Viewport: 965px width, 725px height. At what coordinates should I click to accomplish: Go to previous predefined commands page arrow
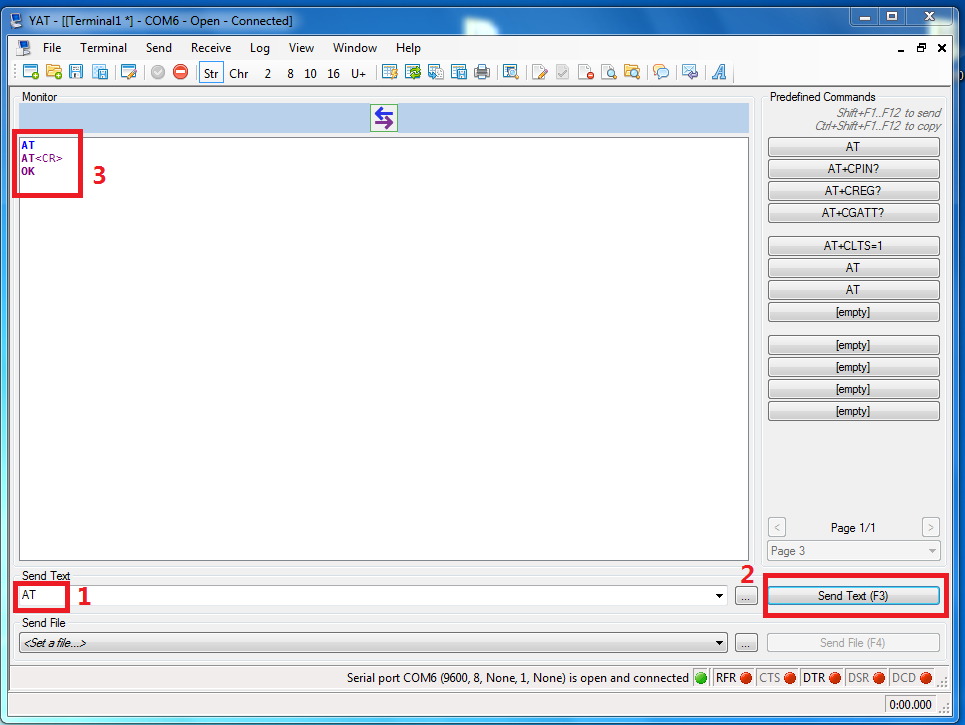pos(777,527)
